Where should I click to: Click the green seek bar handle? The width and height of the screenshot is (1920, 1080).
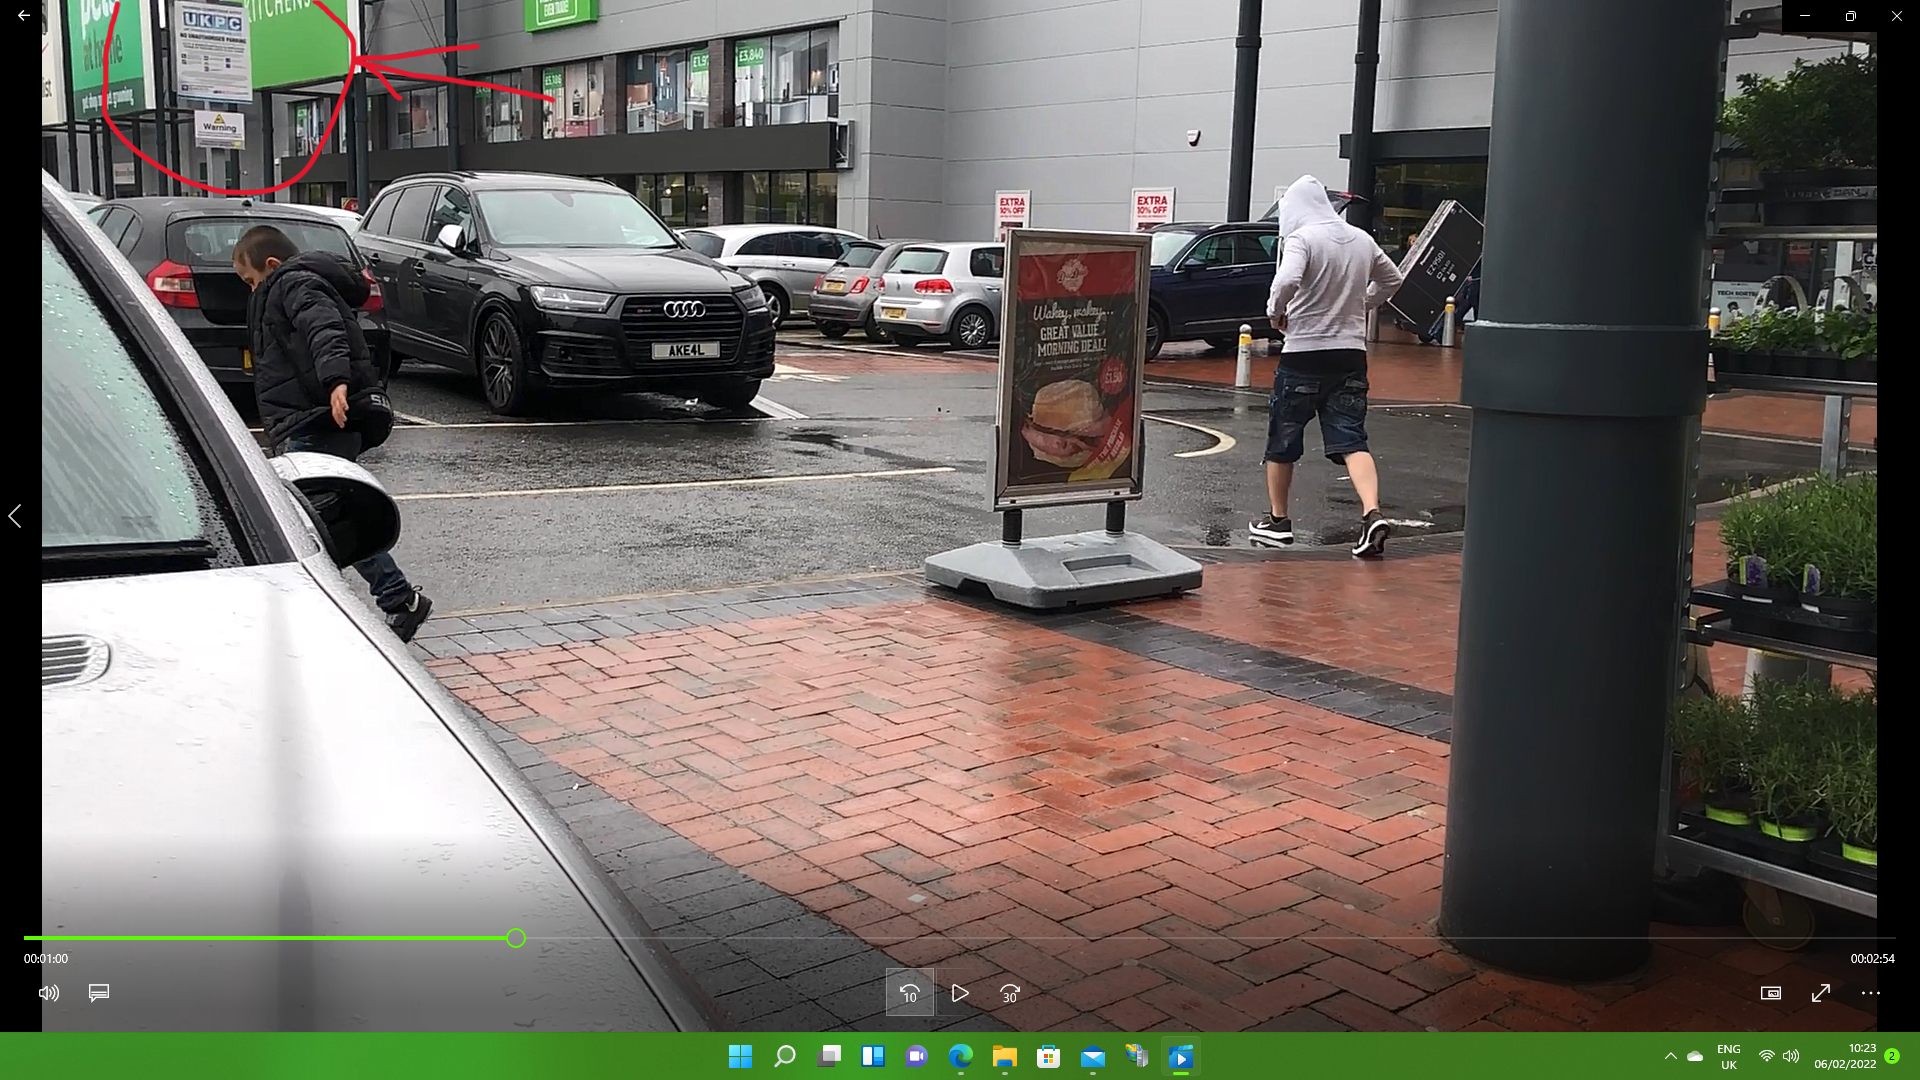click(515, 938)
